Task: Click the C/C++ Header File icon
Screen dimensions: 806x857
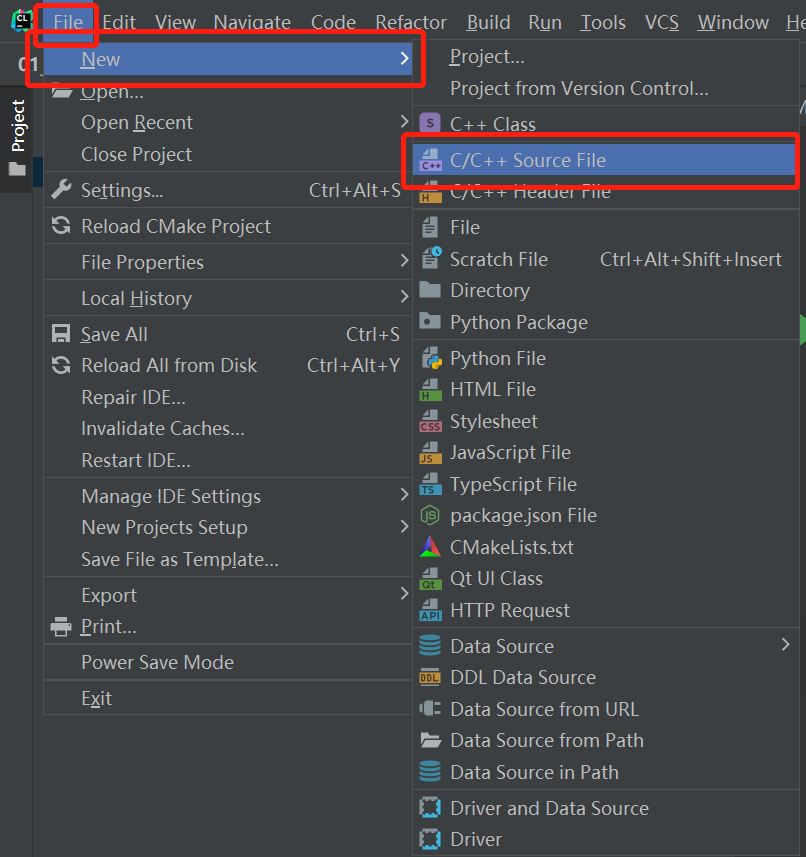Action: point(430,193)
